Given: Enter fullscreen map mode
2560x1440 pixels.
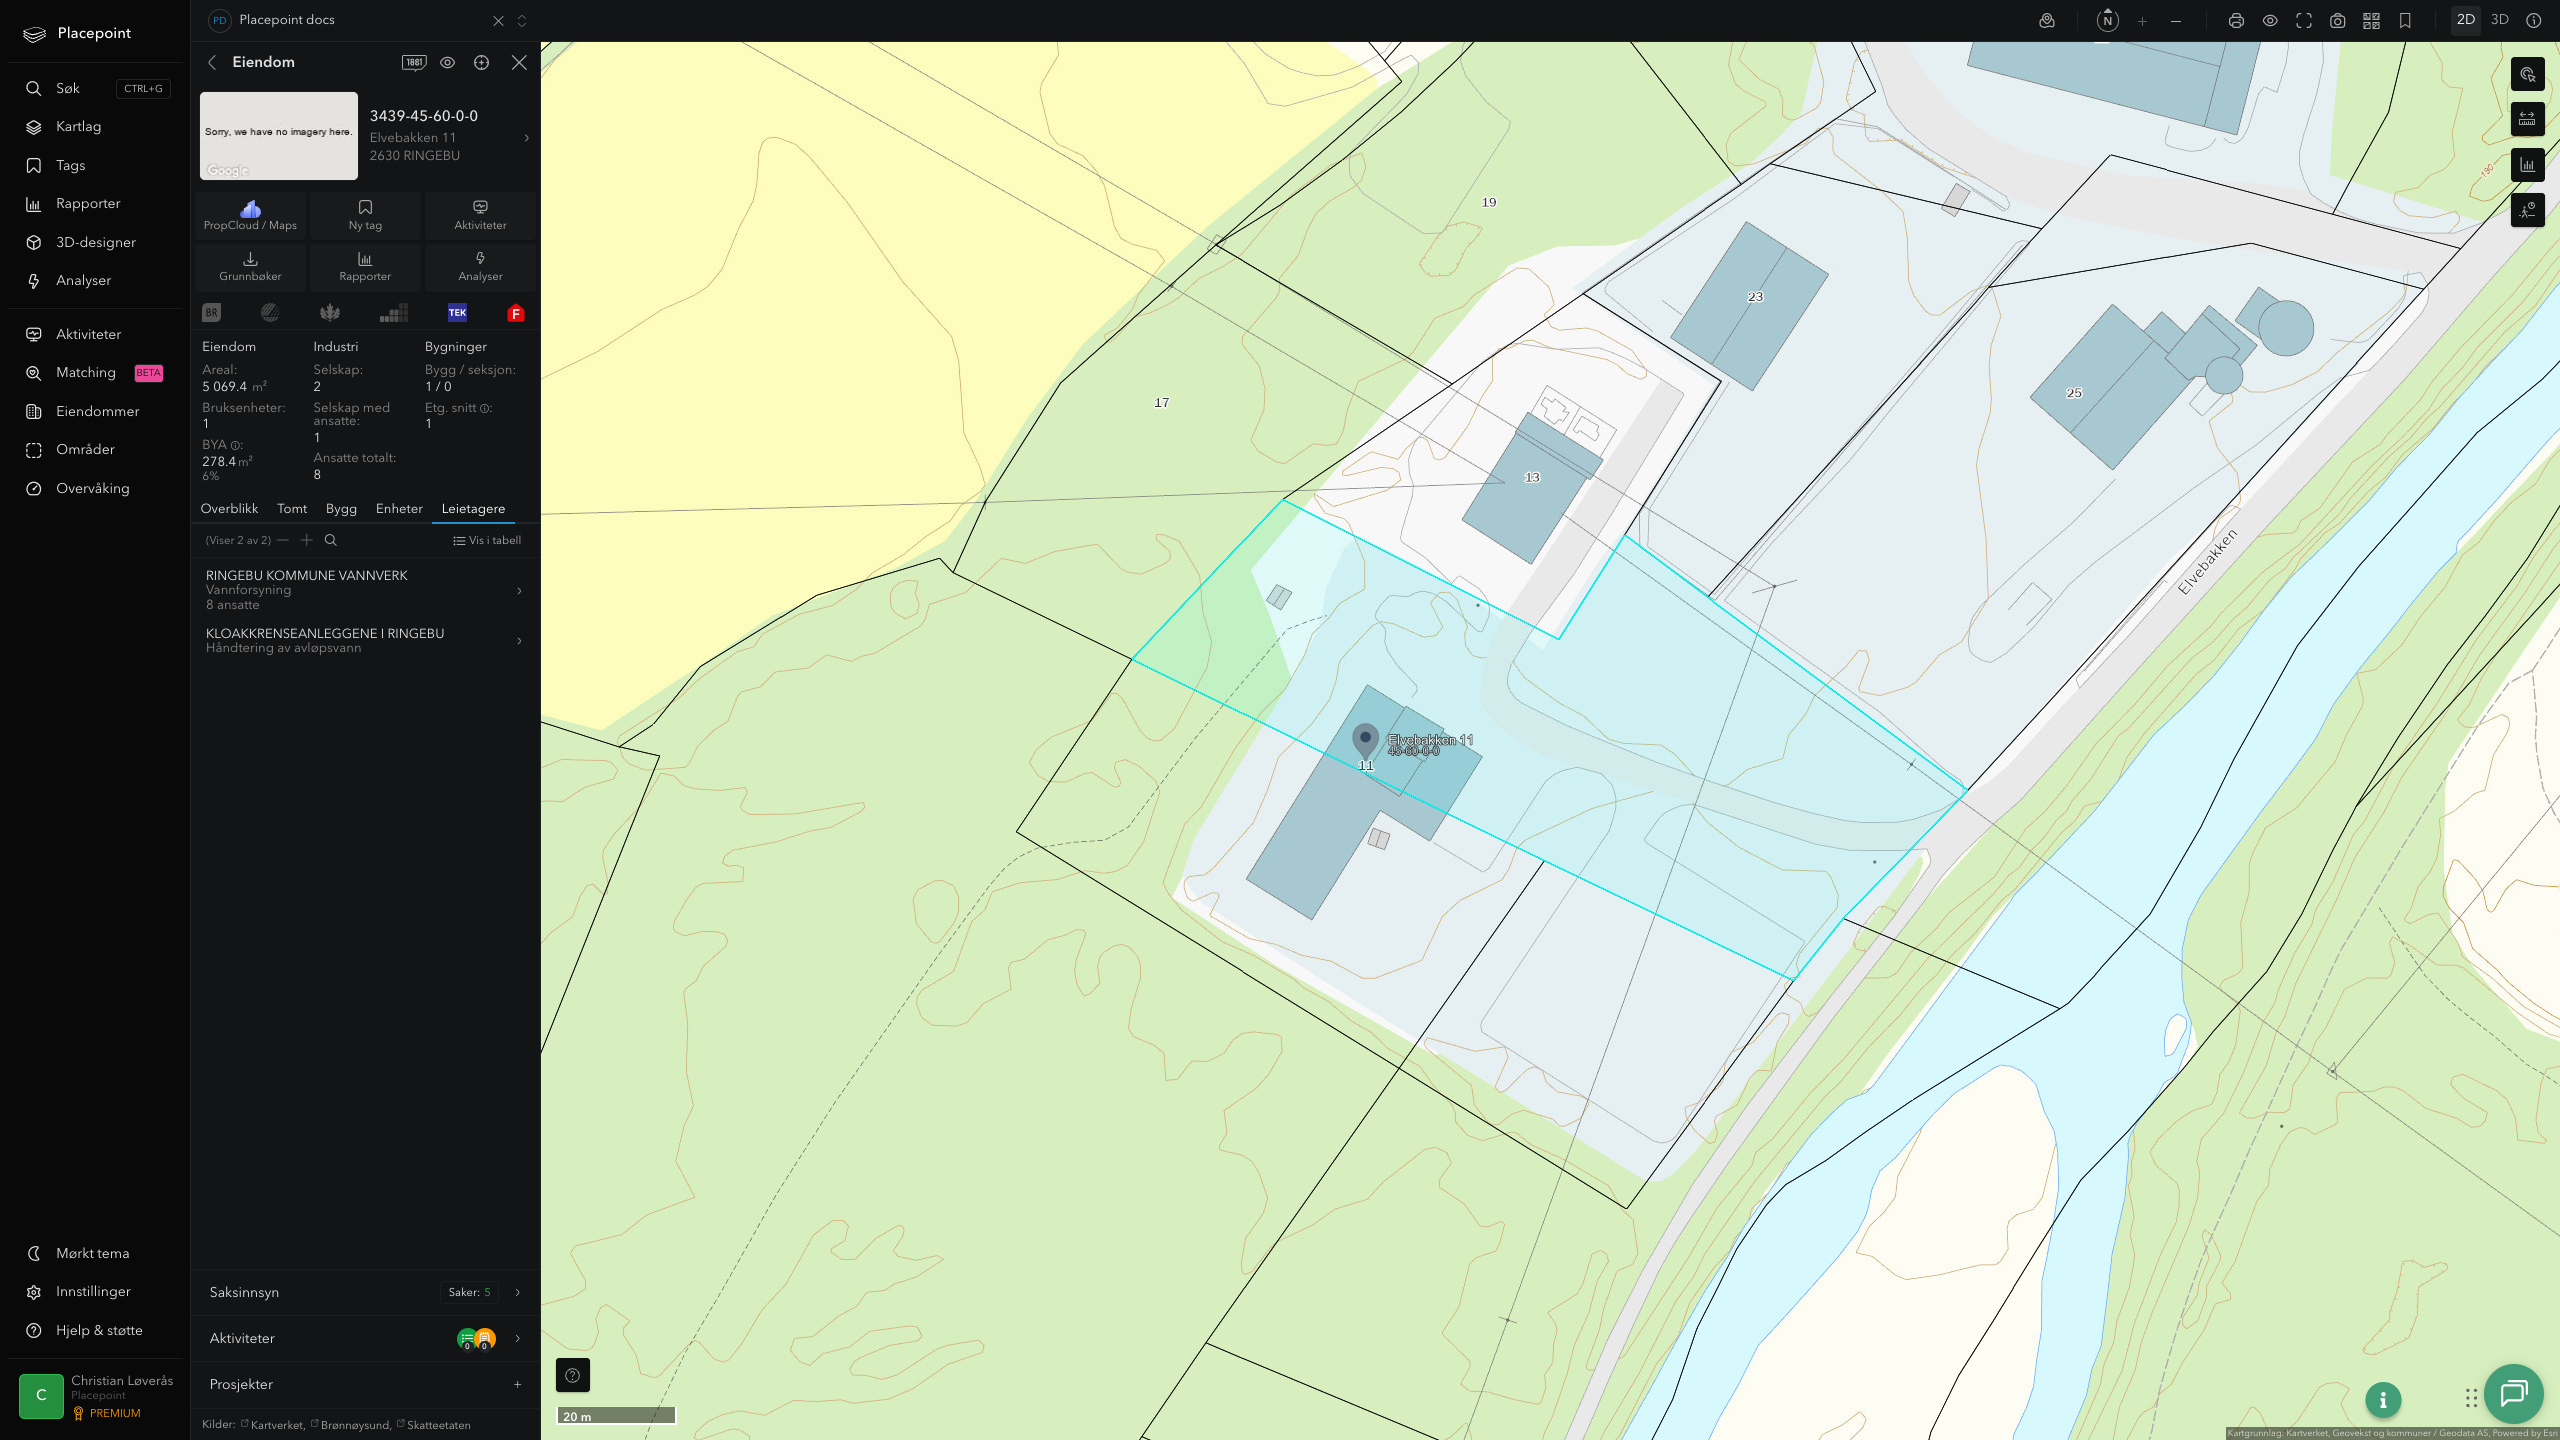Looking at the screenshot, I should point(2304,21).
